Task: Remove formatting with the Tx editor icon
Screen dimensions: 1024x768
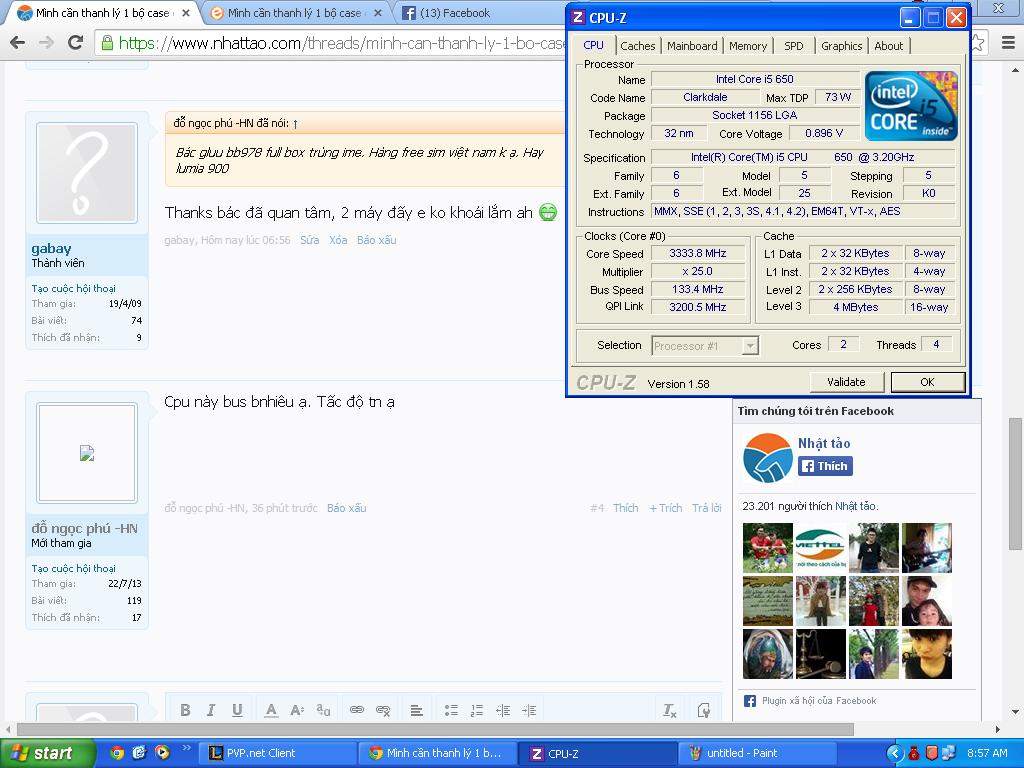Action: [669, 710]
